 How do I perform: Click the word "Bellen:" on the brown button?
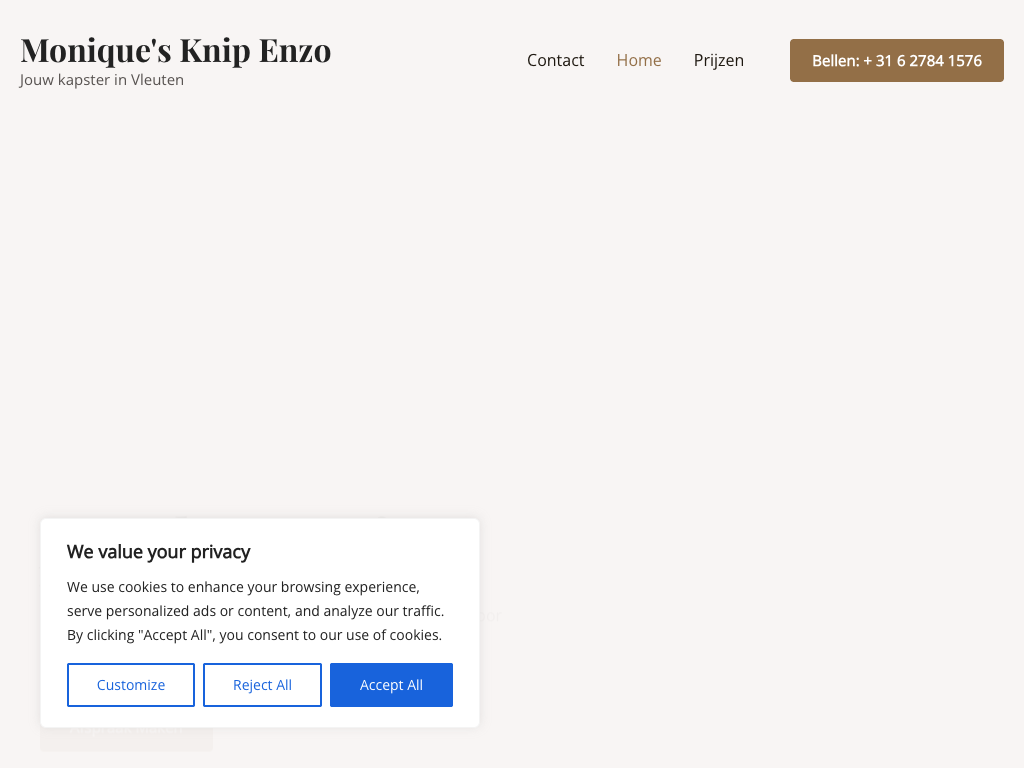pos(835,61)
